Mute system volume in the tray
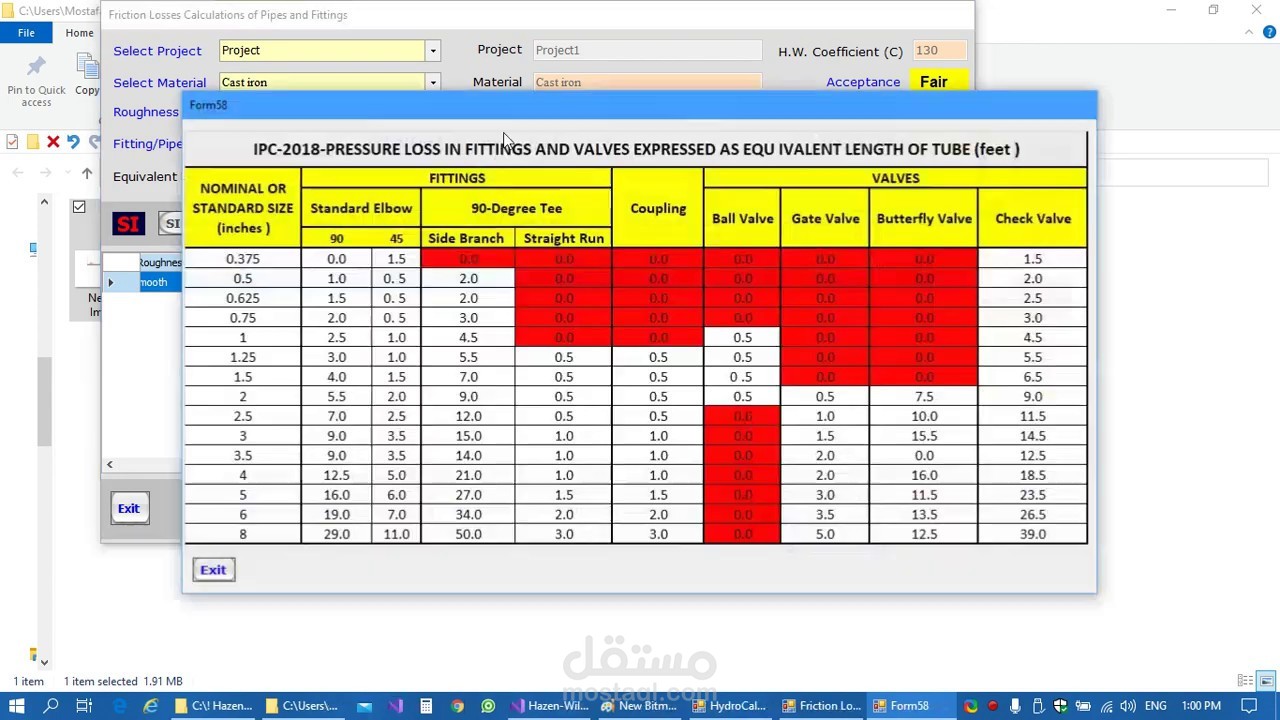This screenshot has width=1280, height=720. (x=1129, y=705)
